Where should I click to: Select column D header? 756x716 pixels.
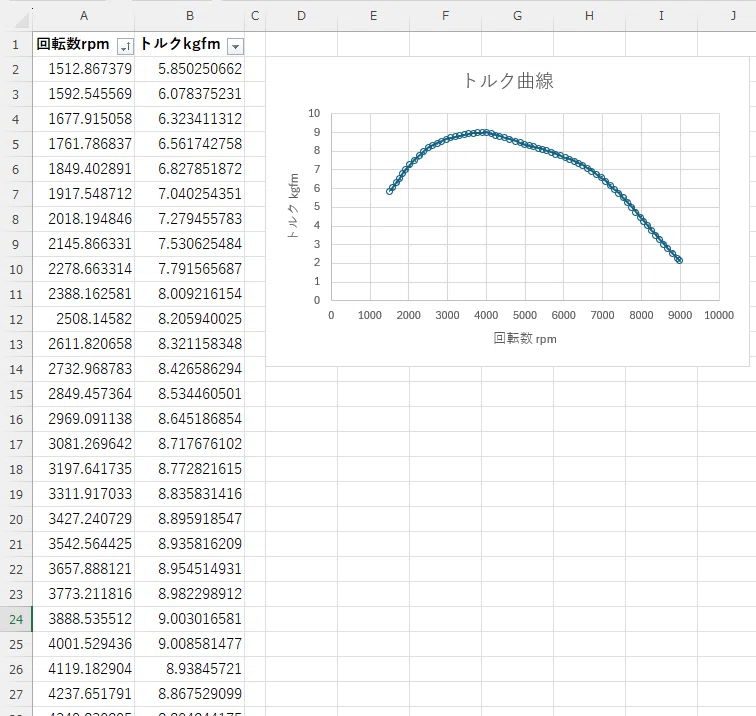point(301,16)
